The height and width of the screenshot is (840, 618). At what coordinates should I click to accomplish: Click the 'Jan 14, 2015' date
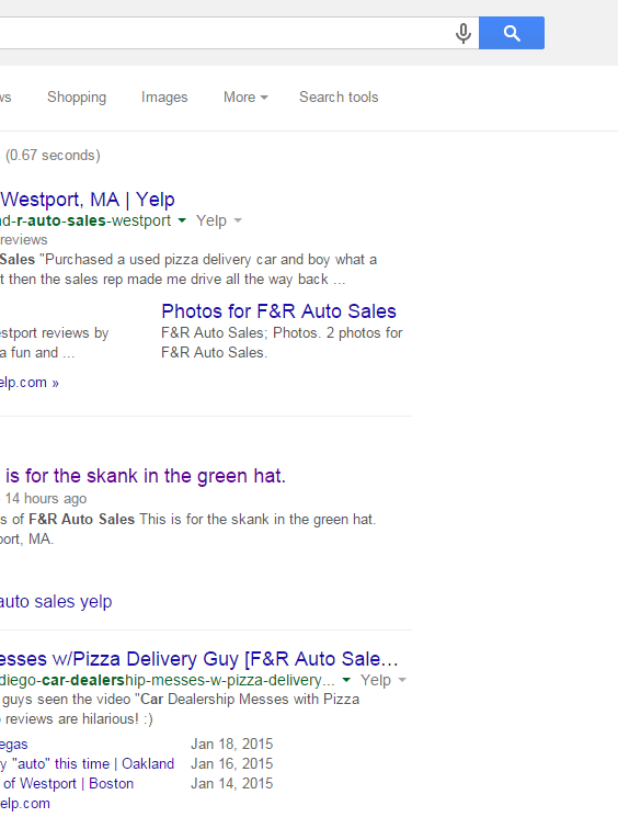pyautogui.click(x=232, y=784)
